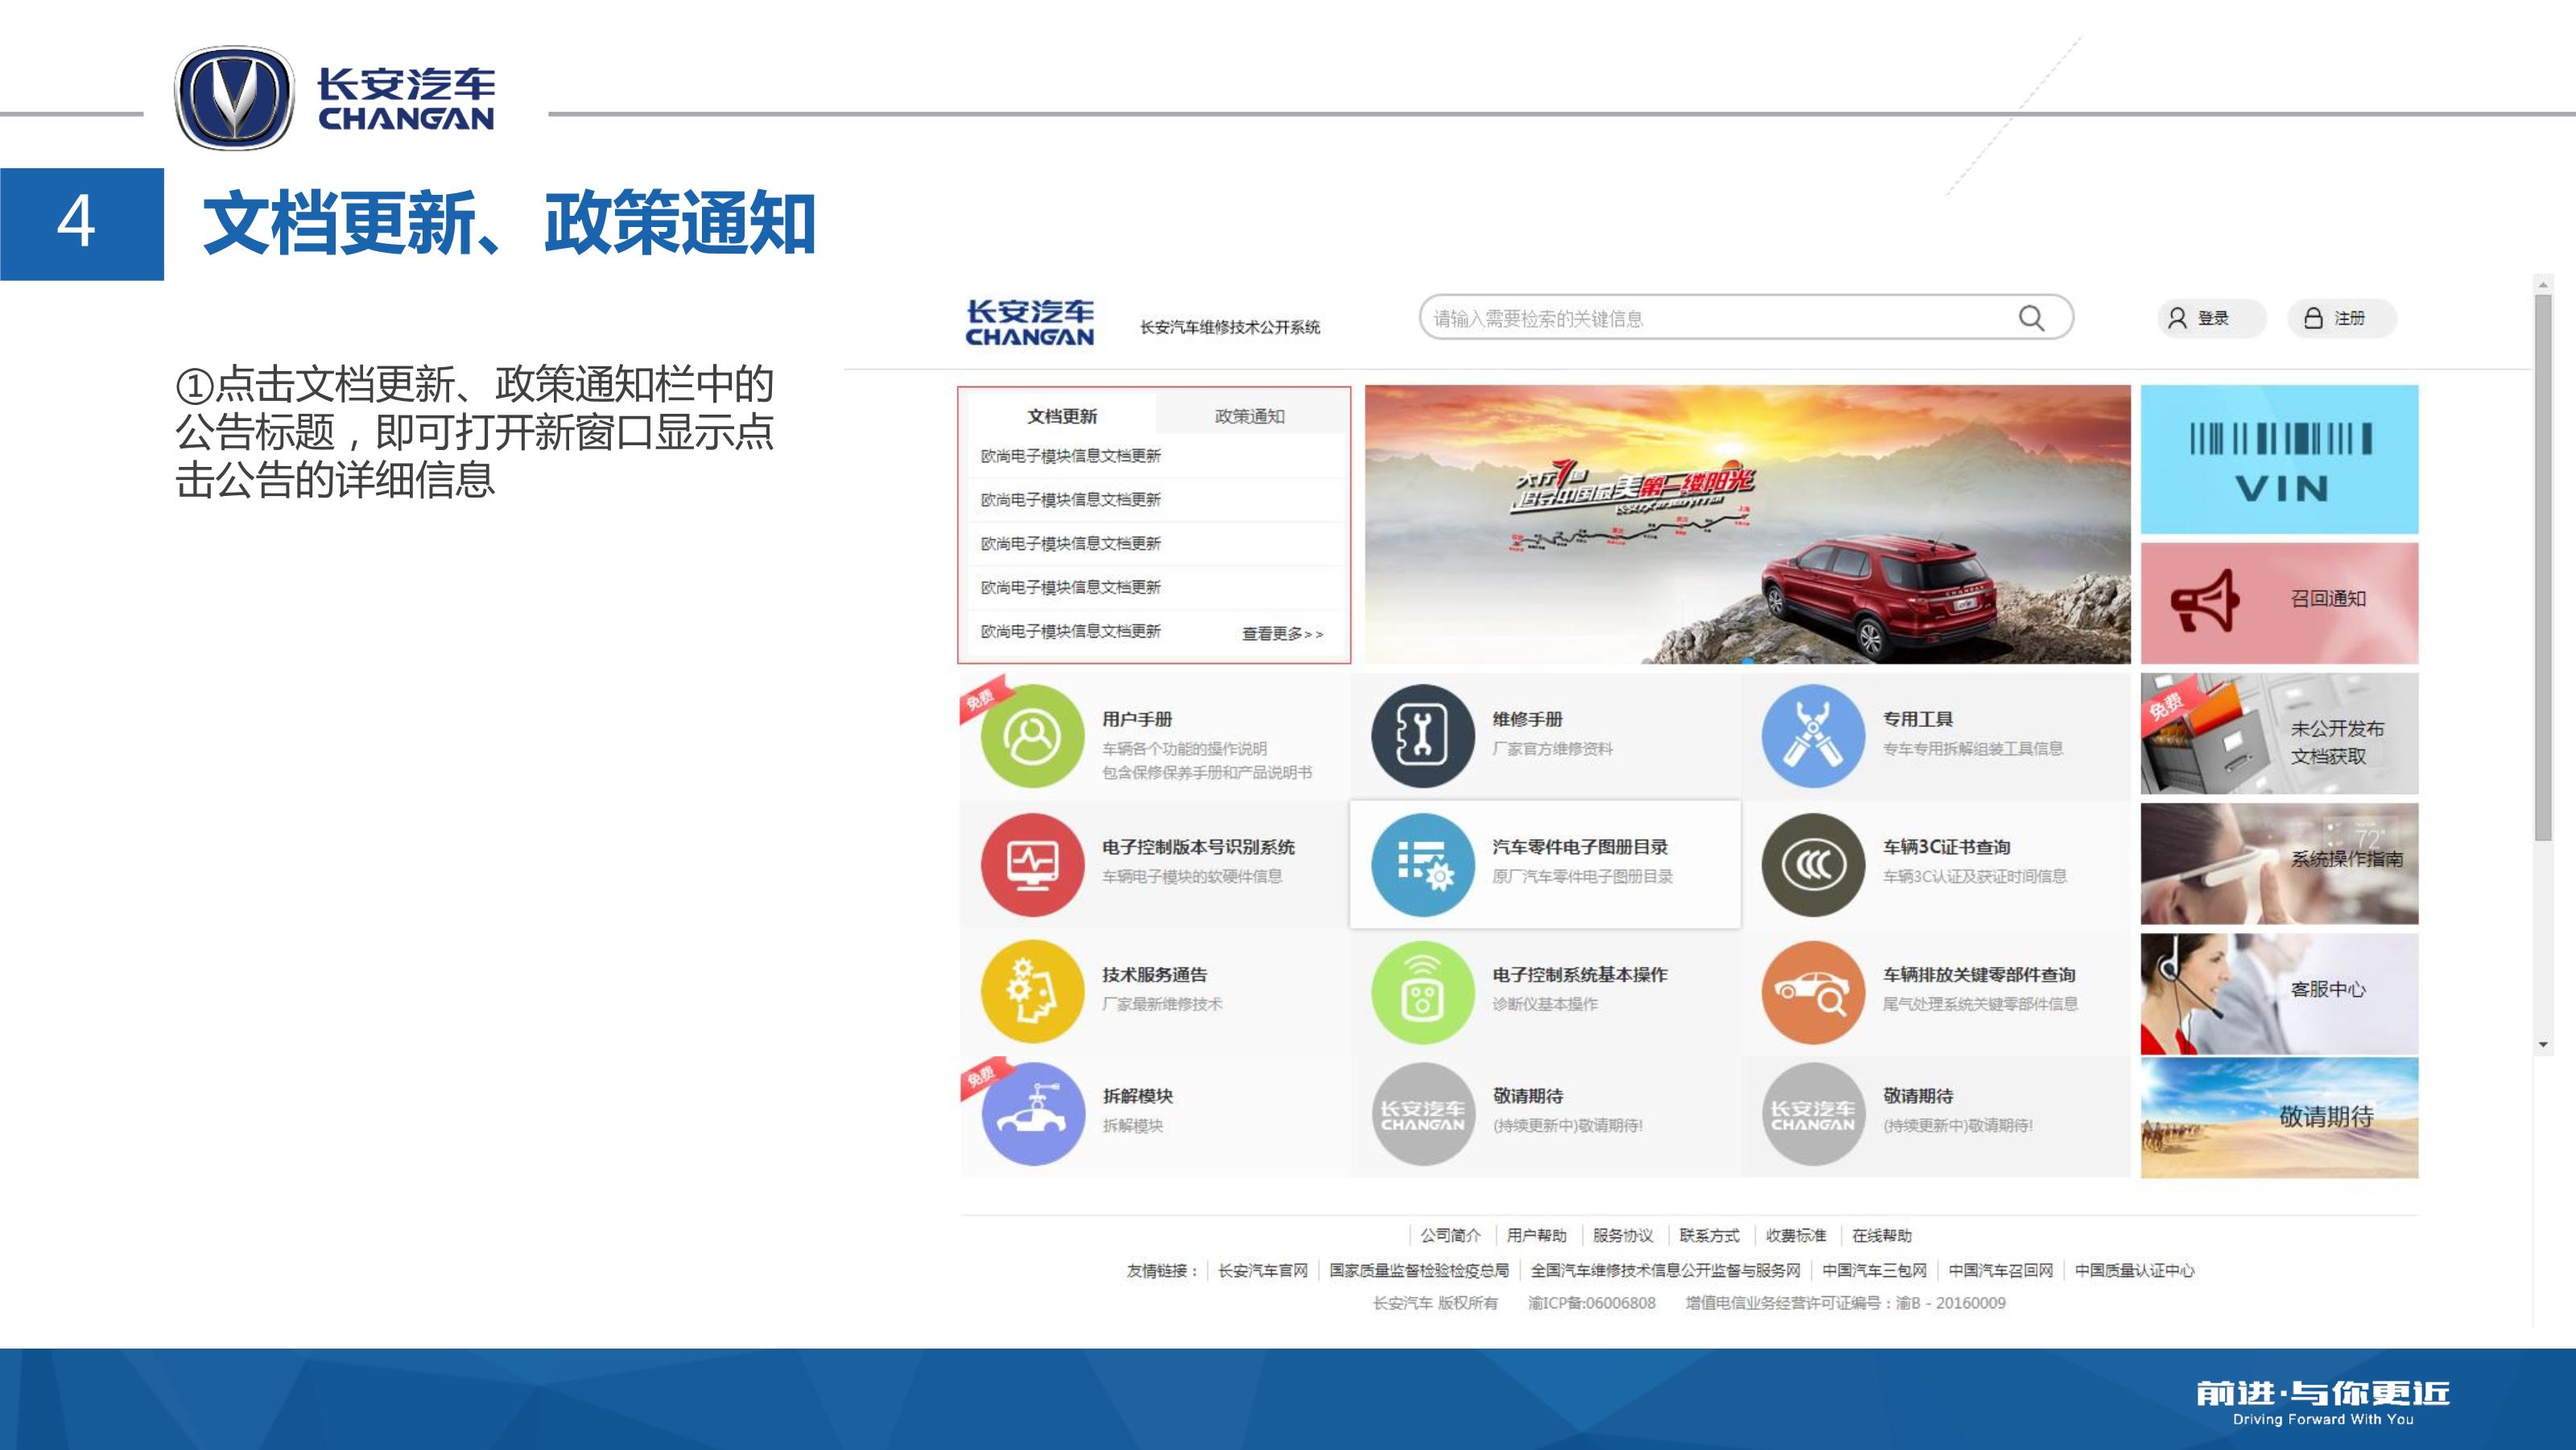Click the 查看更多>> link
This screenshot has width=2576, height=1450.
1282,634
